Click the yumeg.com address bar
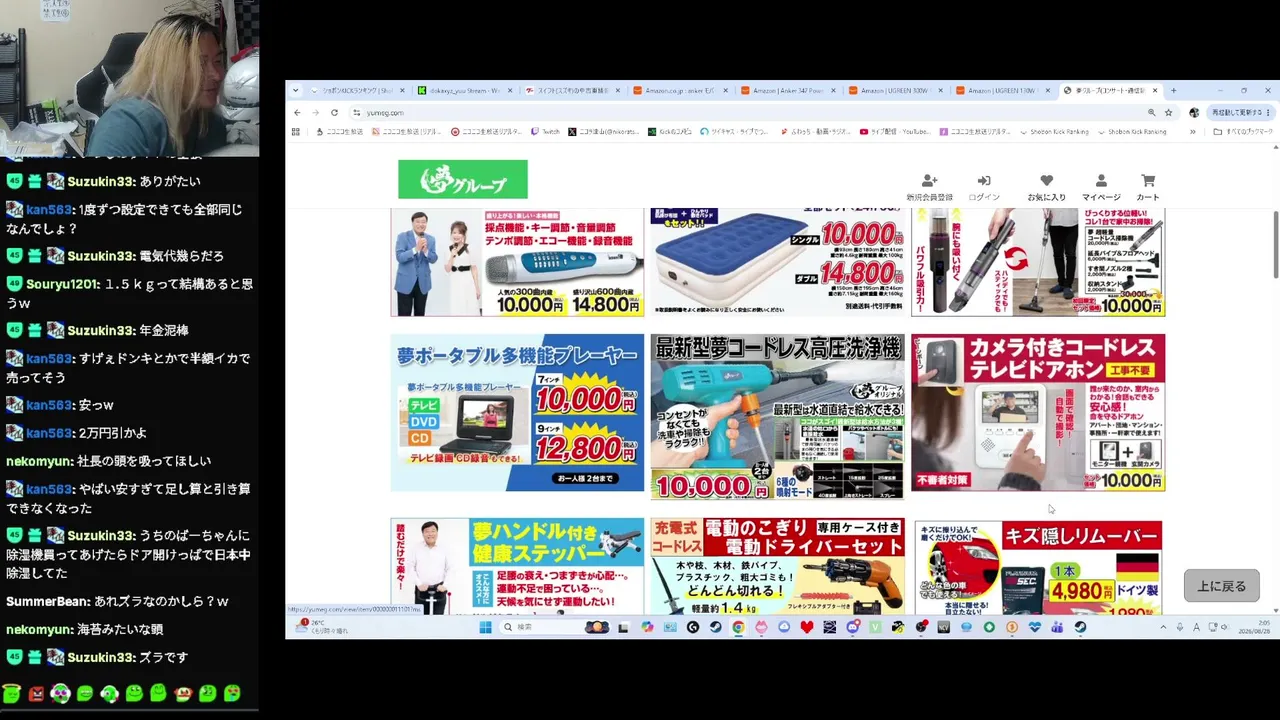The image size is (1280, 720). coord(750,112)
